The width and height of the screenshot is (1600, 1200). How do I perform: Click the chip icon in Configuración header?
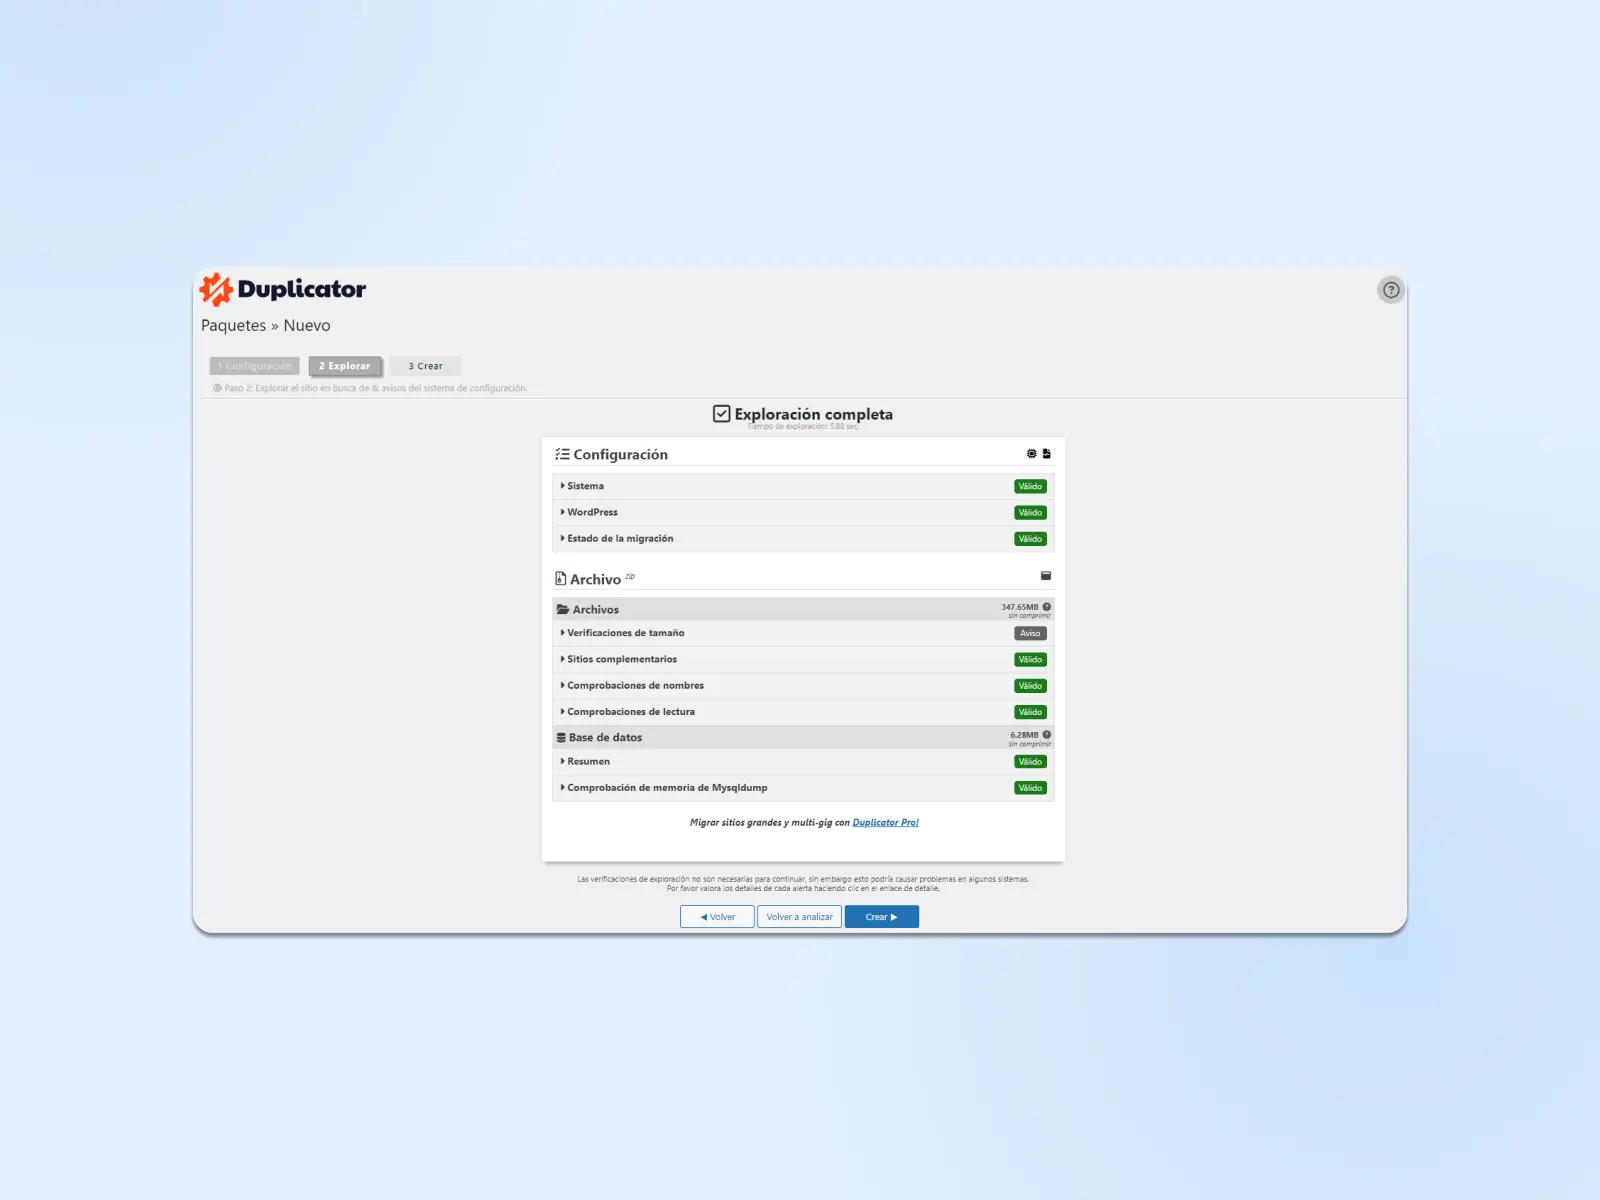[x=1031, y=454]
